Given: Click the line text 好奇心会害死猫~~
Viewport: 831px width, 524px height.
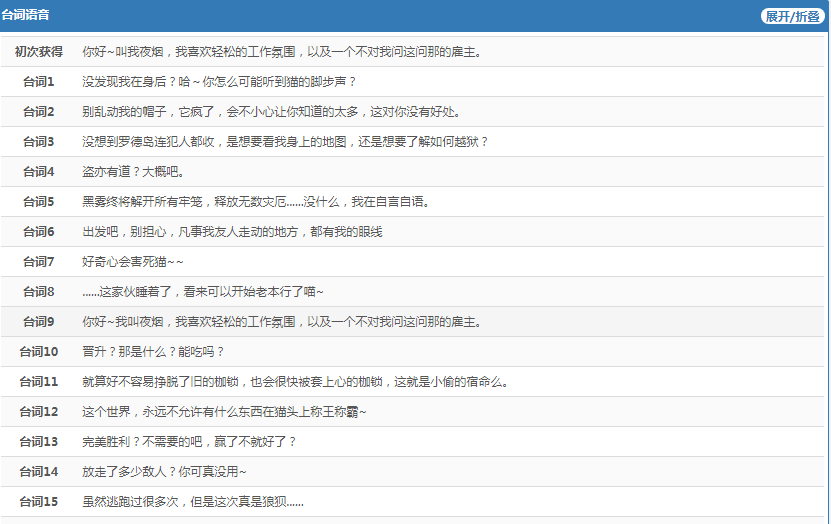Looking at the screenshot, I should point(133,261).
